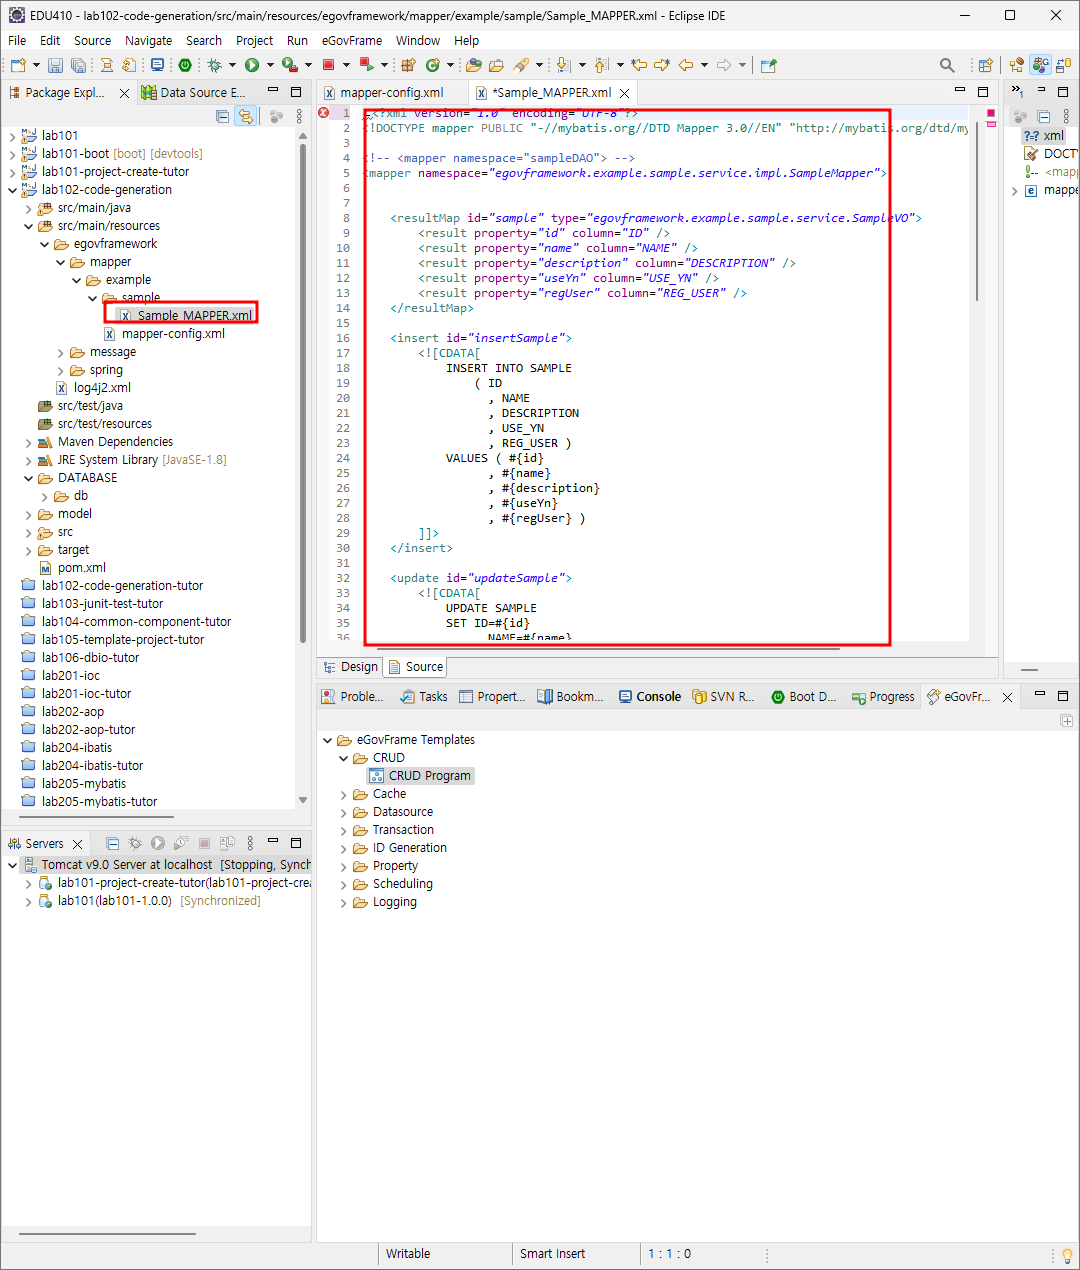Toggle Link with Editor in Package Explorer
The height and width of the screenshot is (1270, 1080).
(x=245, y=116)
